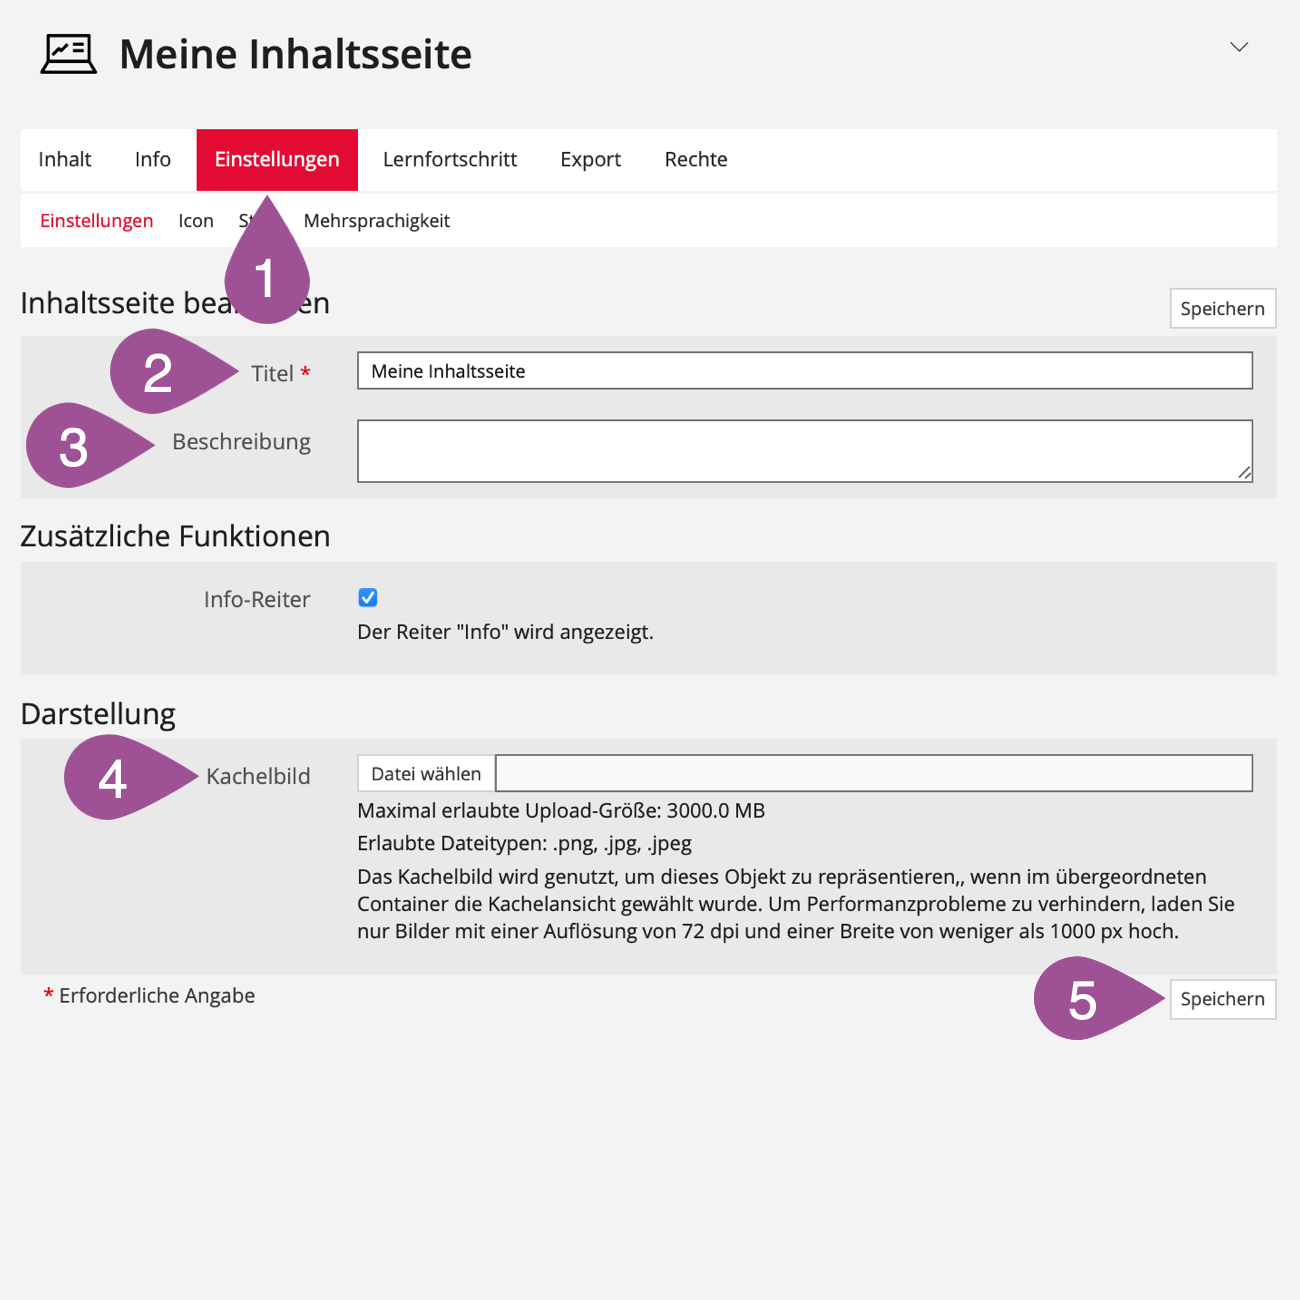Switch to the Rechte tab

[x=696, y=160]
